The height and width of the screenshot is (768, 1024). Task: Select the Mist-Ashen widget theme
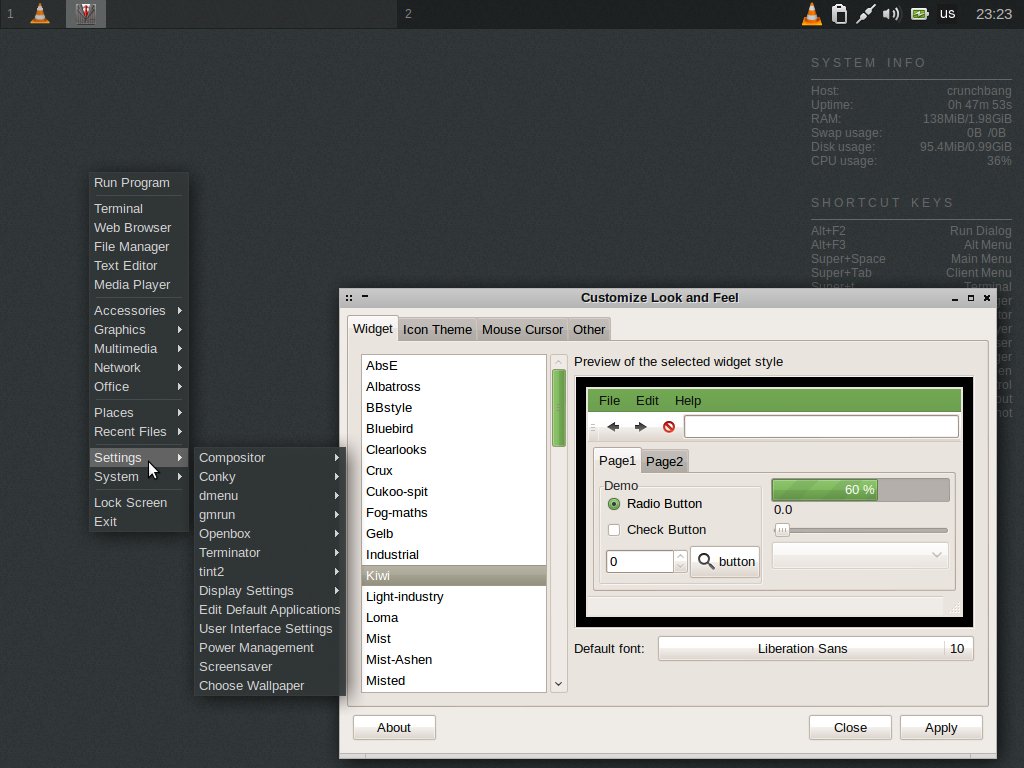pyautogui.click(x=453, y=660)
